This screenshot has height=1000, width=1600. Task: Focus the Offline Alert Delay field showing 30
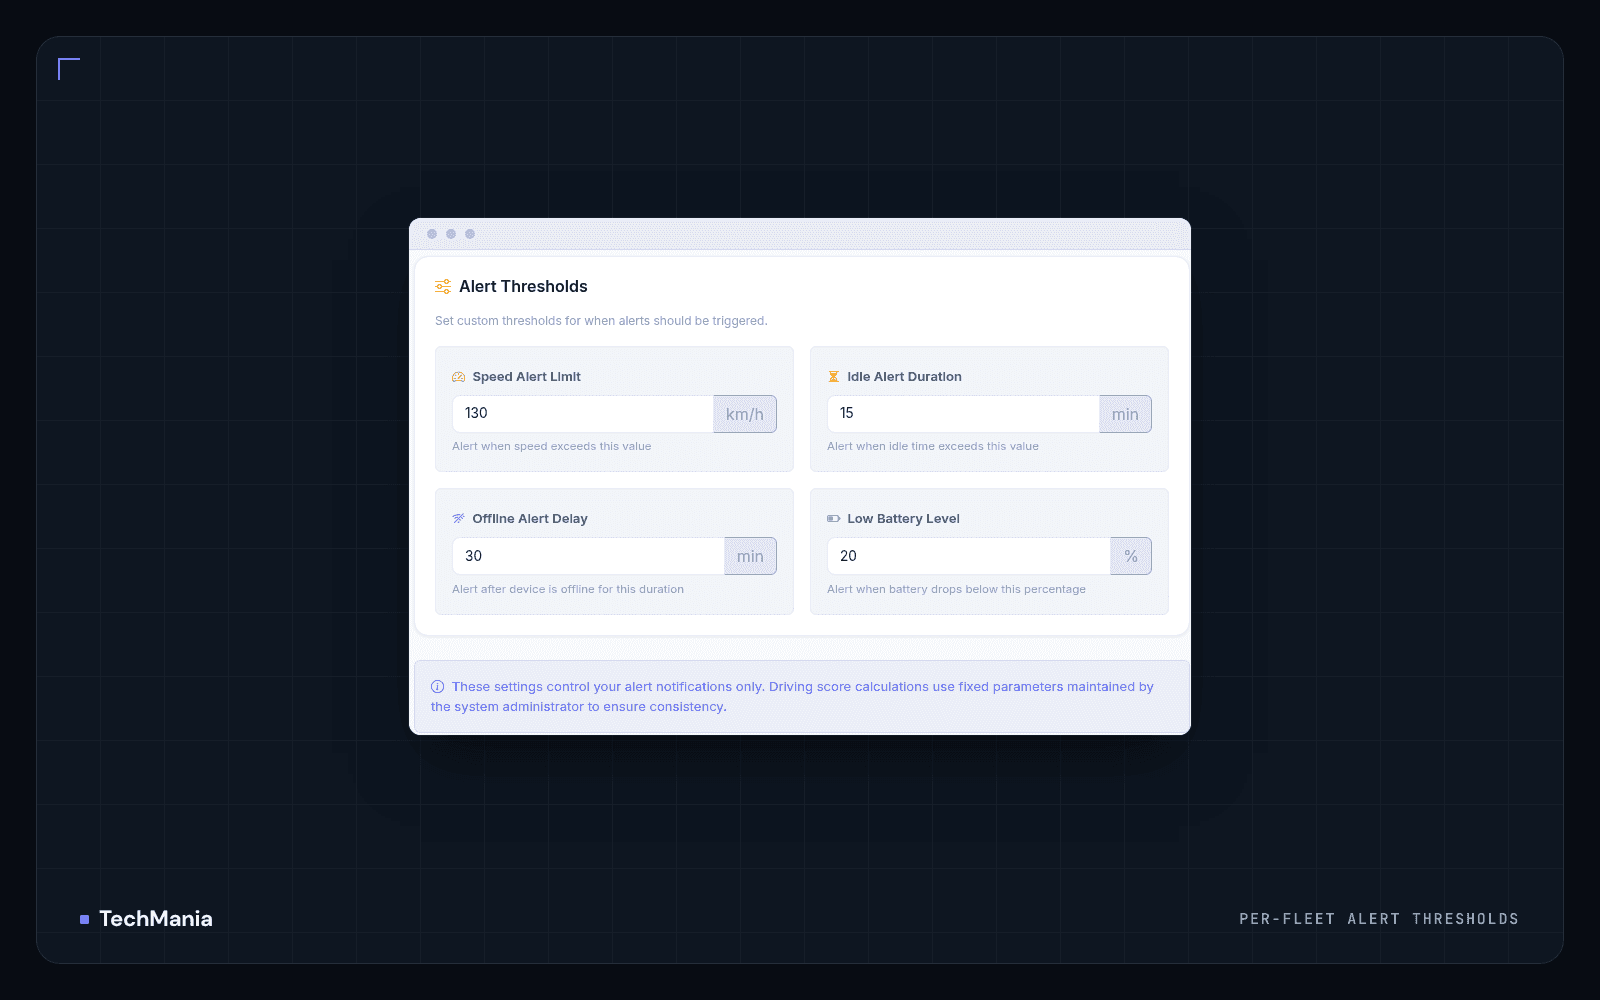coord(588,556)
